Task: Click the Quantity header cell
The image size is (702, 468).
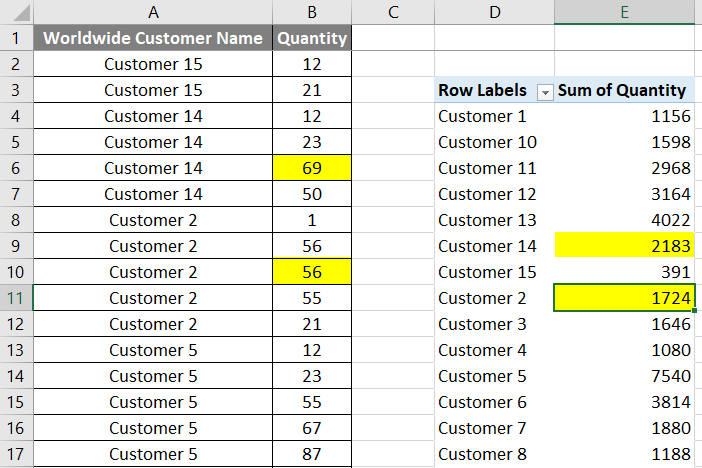Action: pos(312,38)
